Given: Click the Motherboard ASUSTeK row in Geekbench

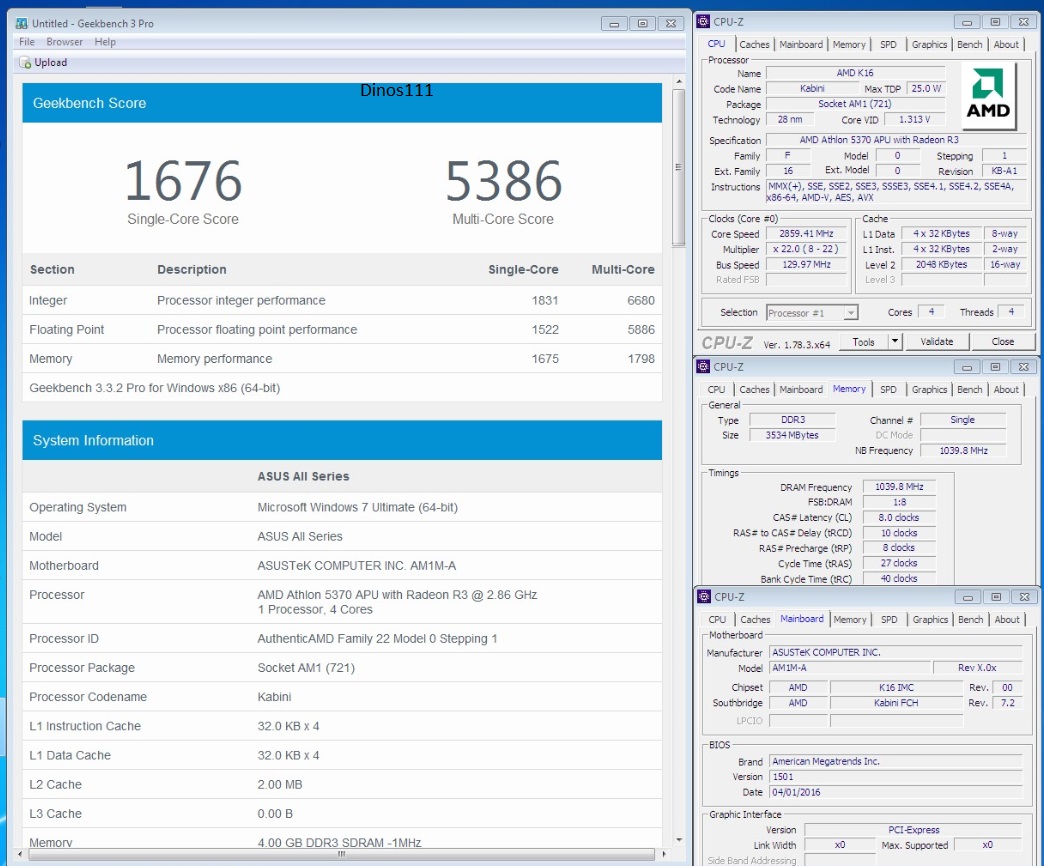Looking at the screenshot, I should [x=342, y=566].
